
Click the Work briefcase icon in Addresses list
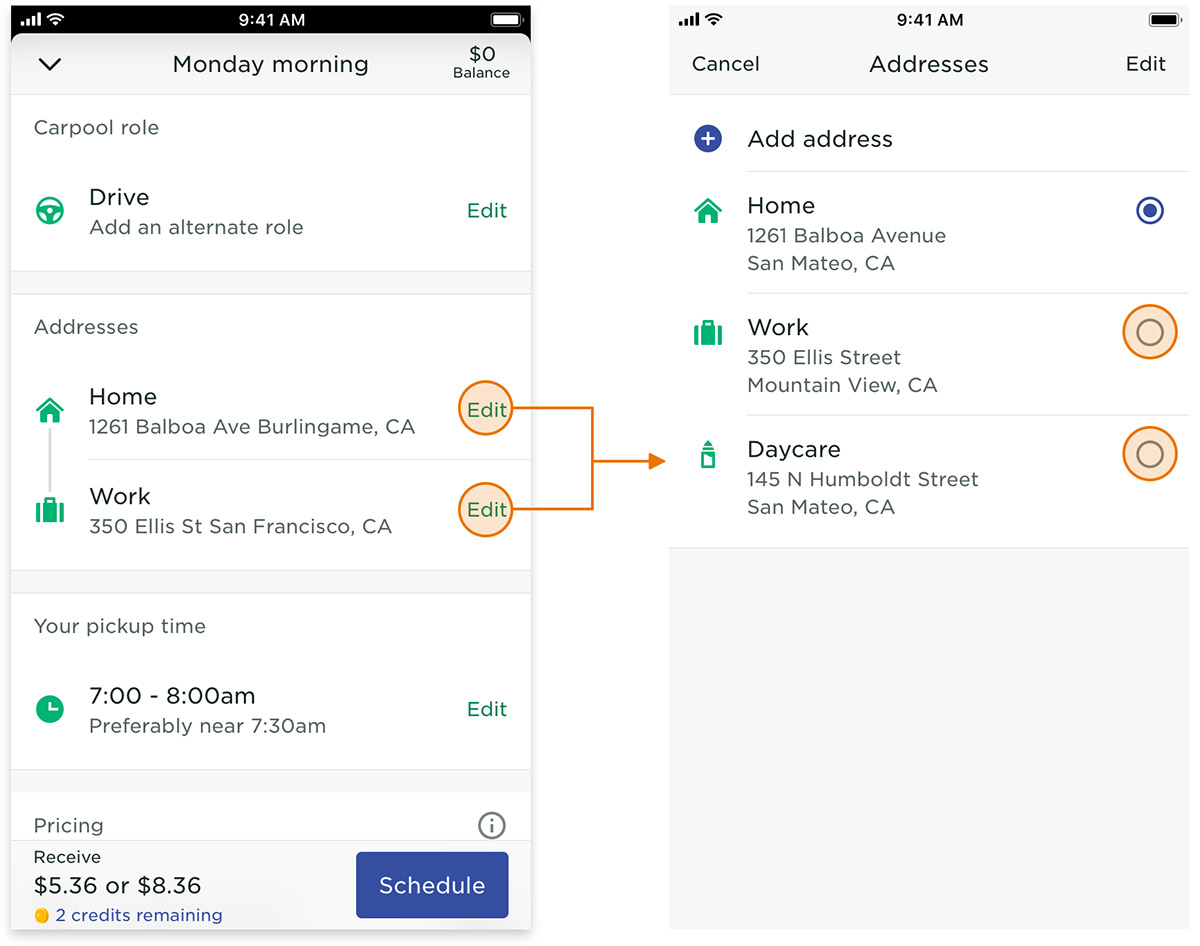pos(708,333)
